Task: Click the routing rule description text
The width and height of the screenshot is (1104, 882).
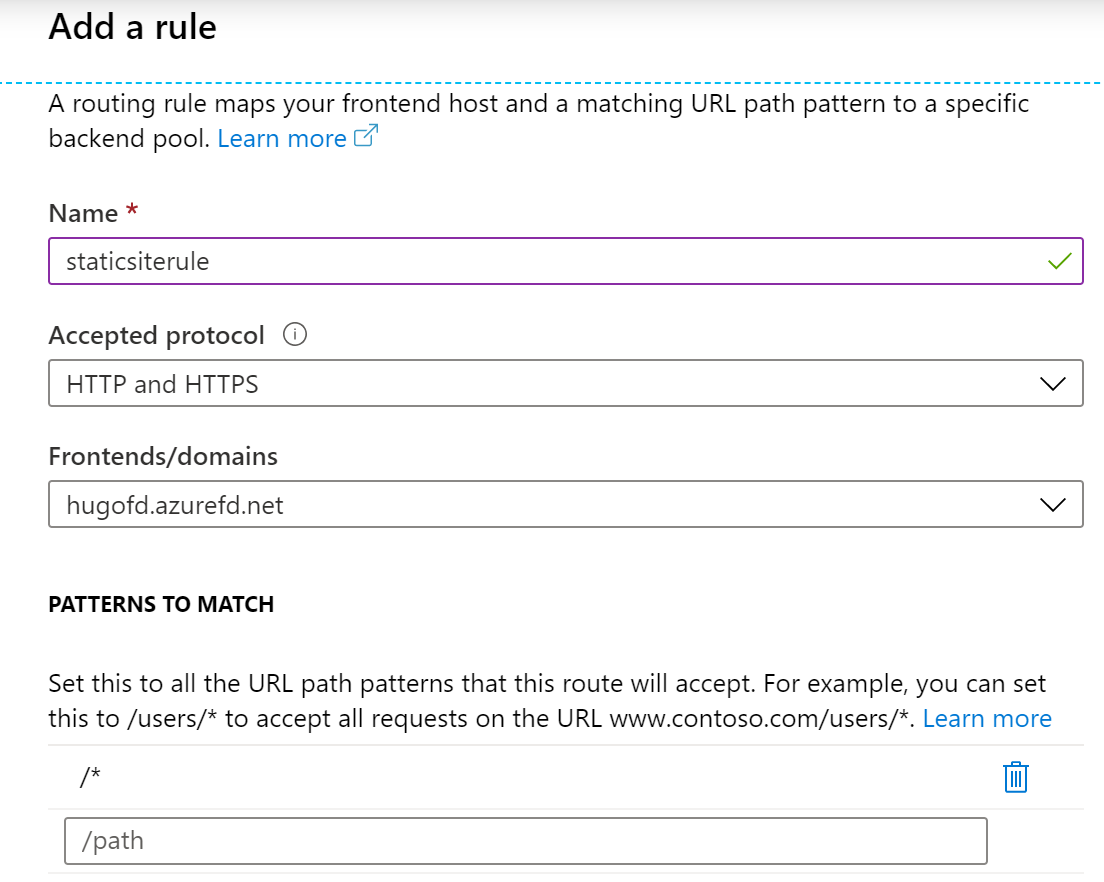Action: coord(538,104)
